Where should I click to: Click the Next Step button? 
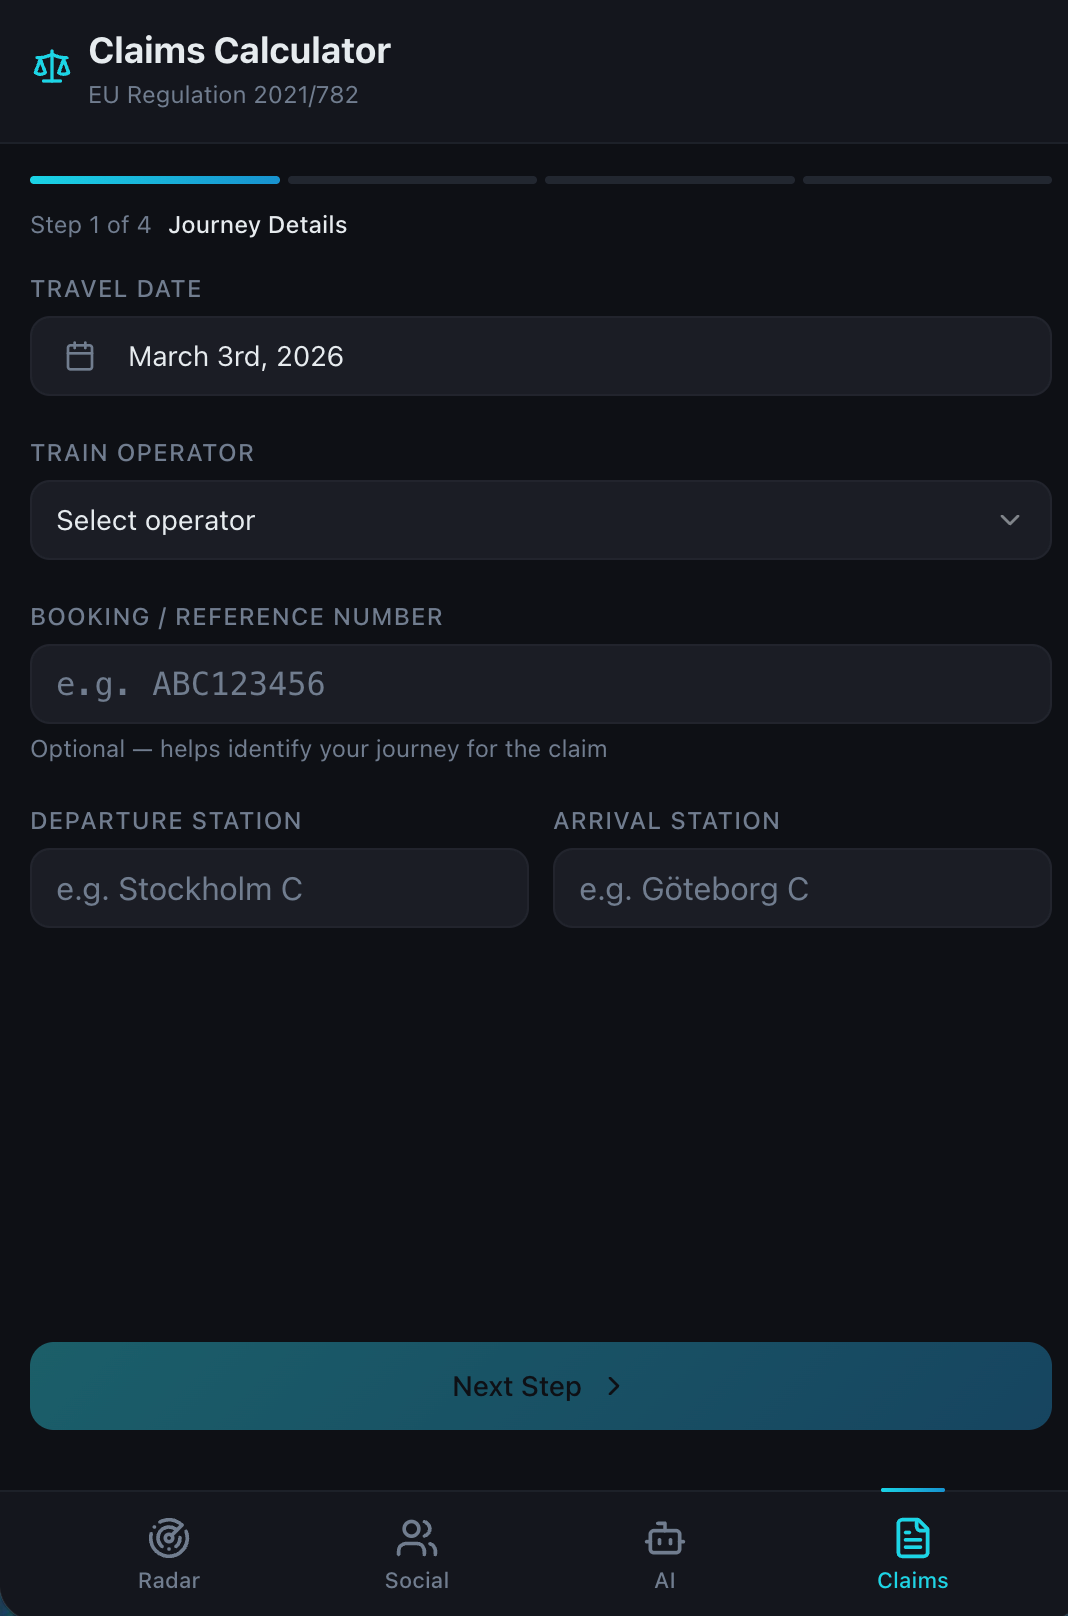tap(541, 1386)
